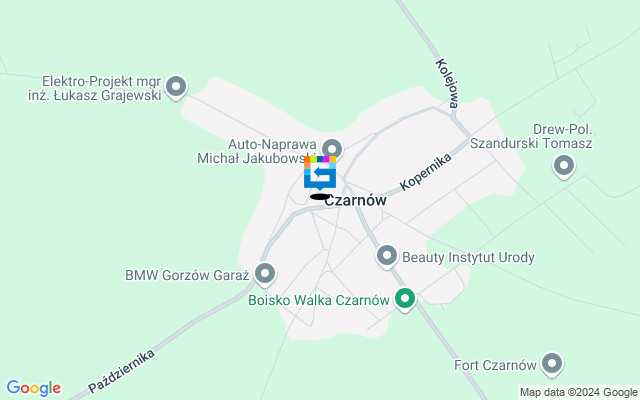Click the colorful blue arrow custom marker
The height and width of the screenshot is (400, 640).
pyautogui.click(x=320, y=173)
